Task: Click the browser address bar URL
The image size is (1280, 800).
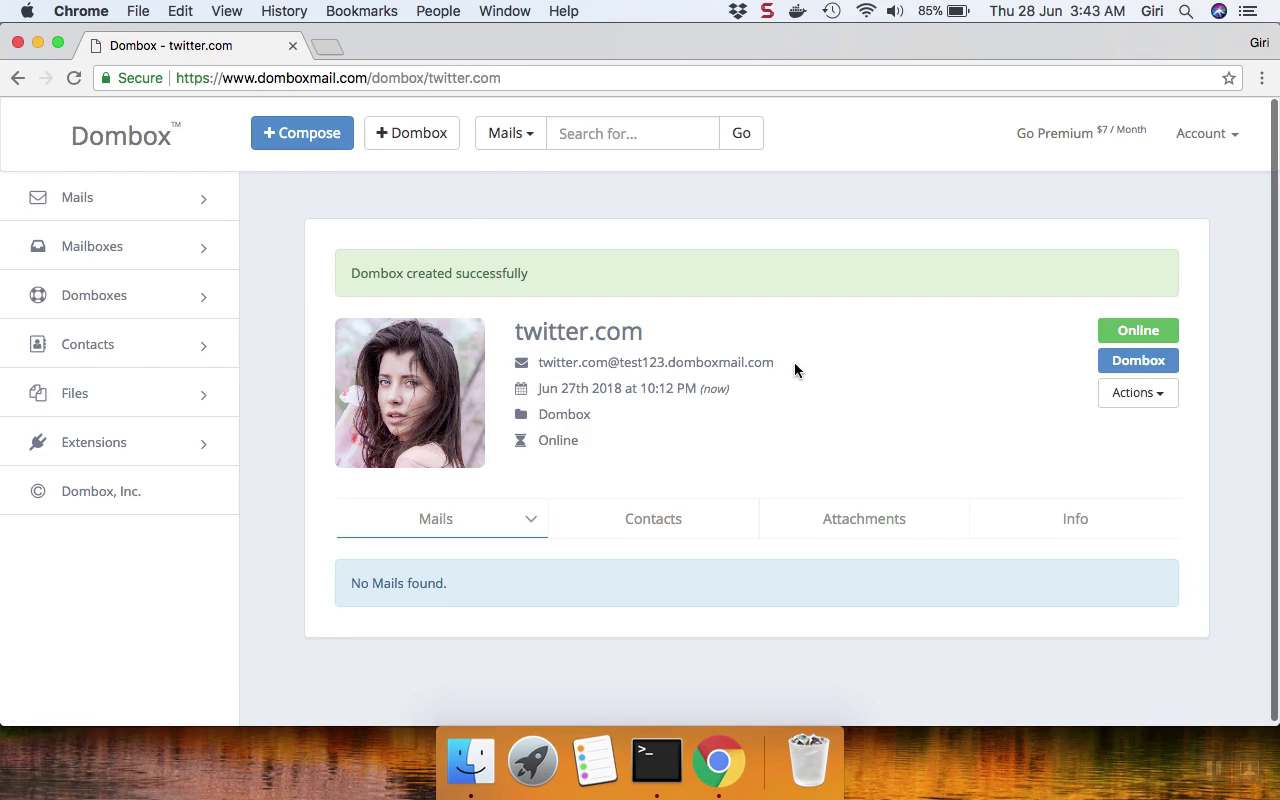Action: [x=338, y=78]
